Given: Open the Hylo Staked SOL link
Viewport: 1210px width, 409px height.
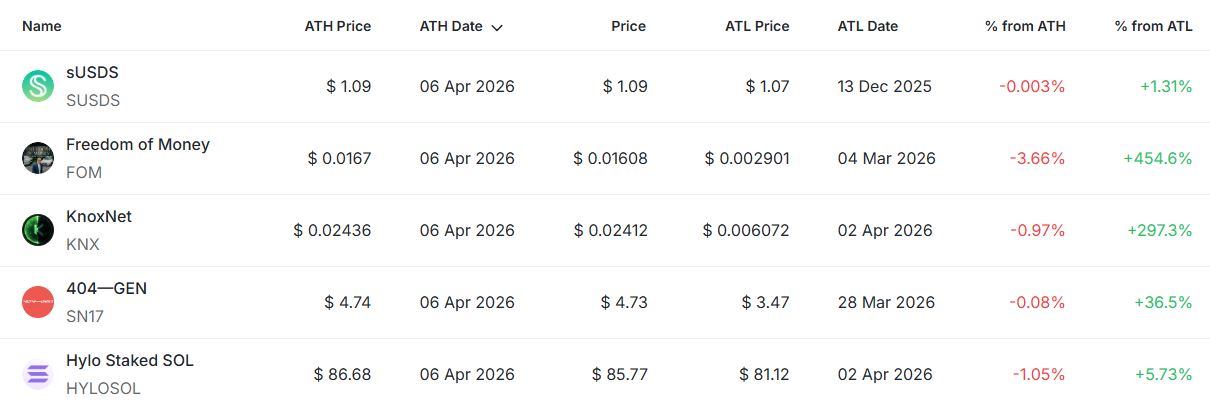Looking at the screenshot, I should 129,360.
